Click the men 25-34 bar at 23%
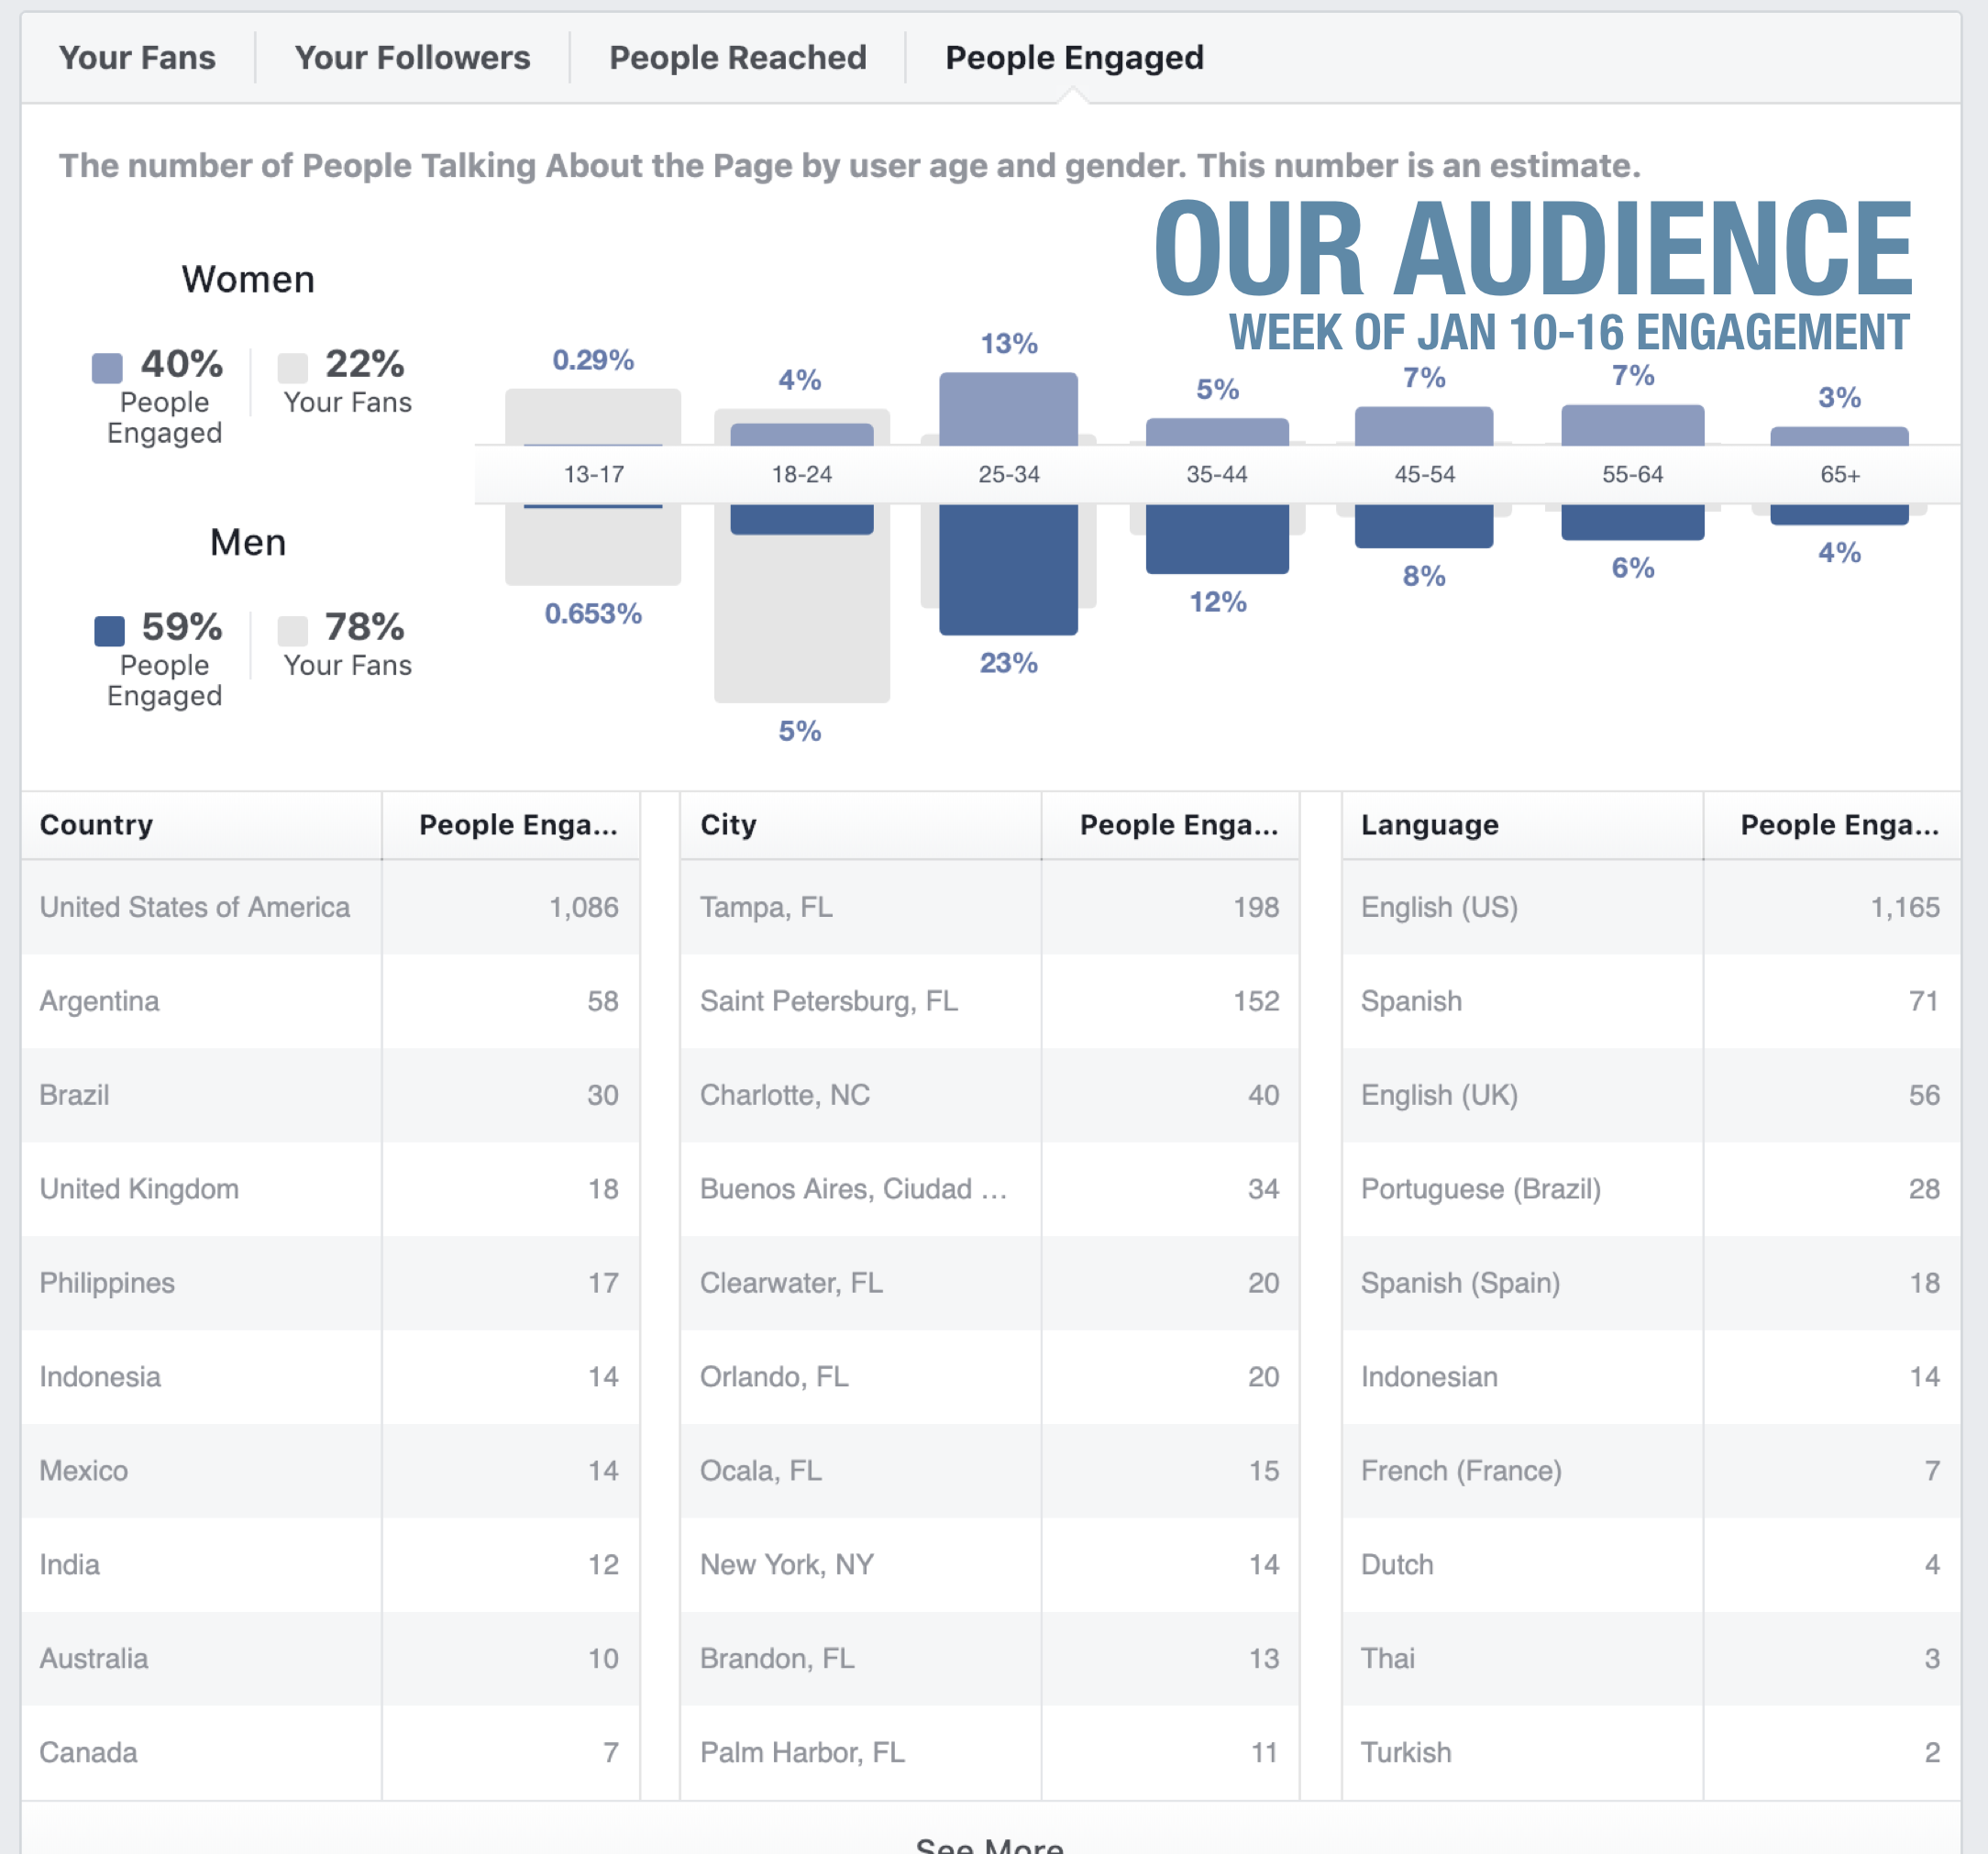This screenshot has height=1854, width=1988. (1009, 569)
